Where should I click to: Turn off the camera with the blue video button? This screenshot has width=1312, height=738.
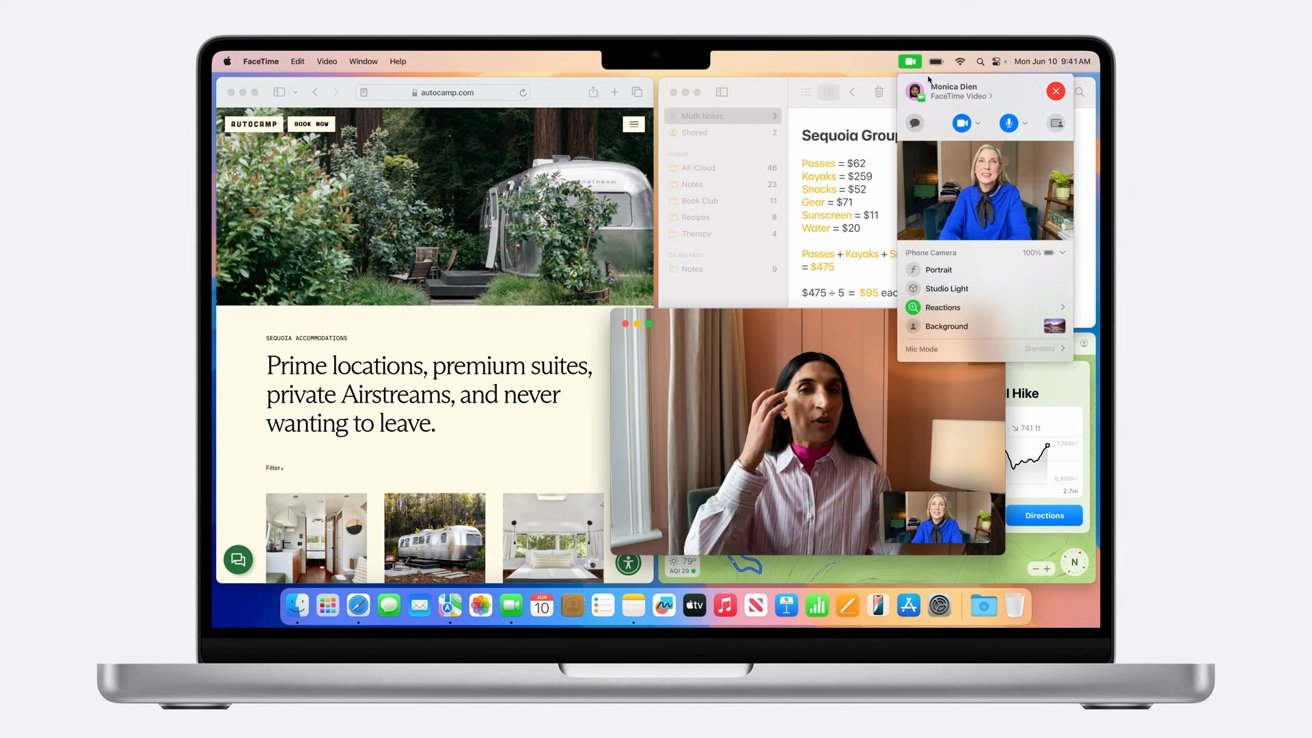pos(961,123)
